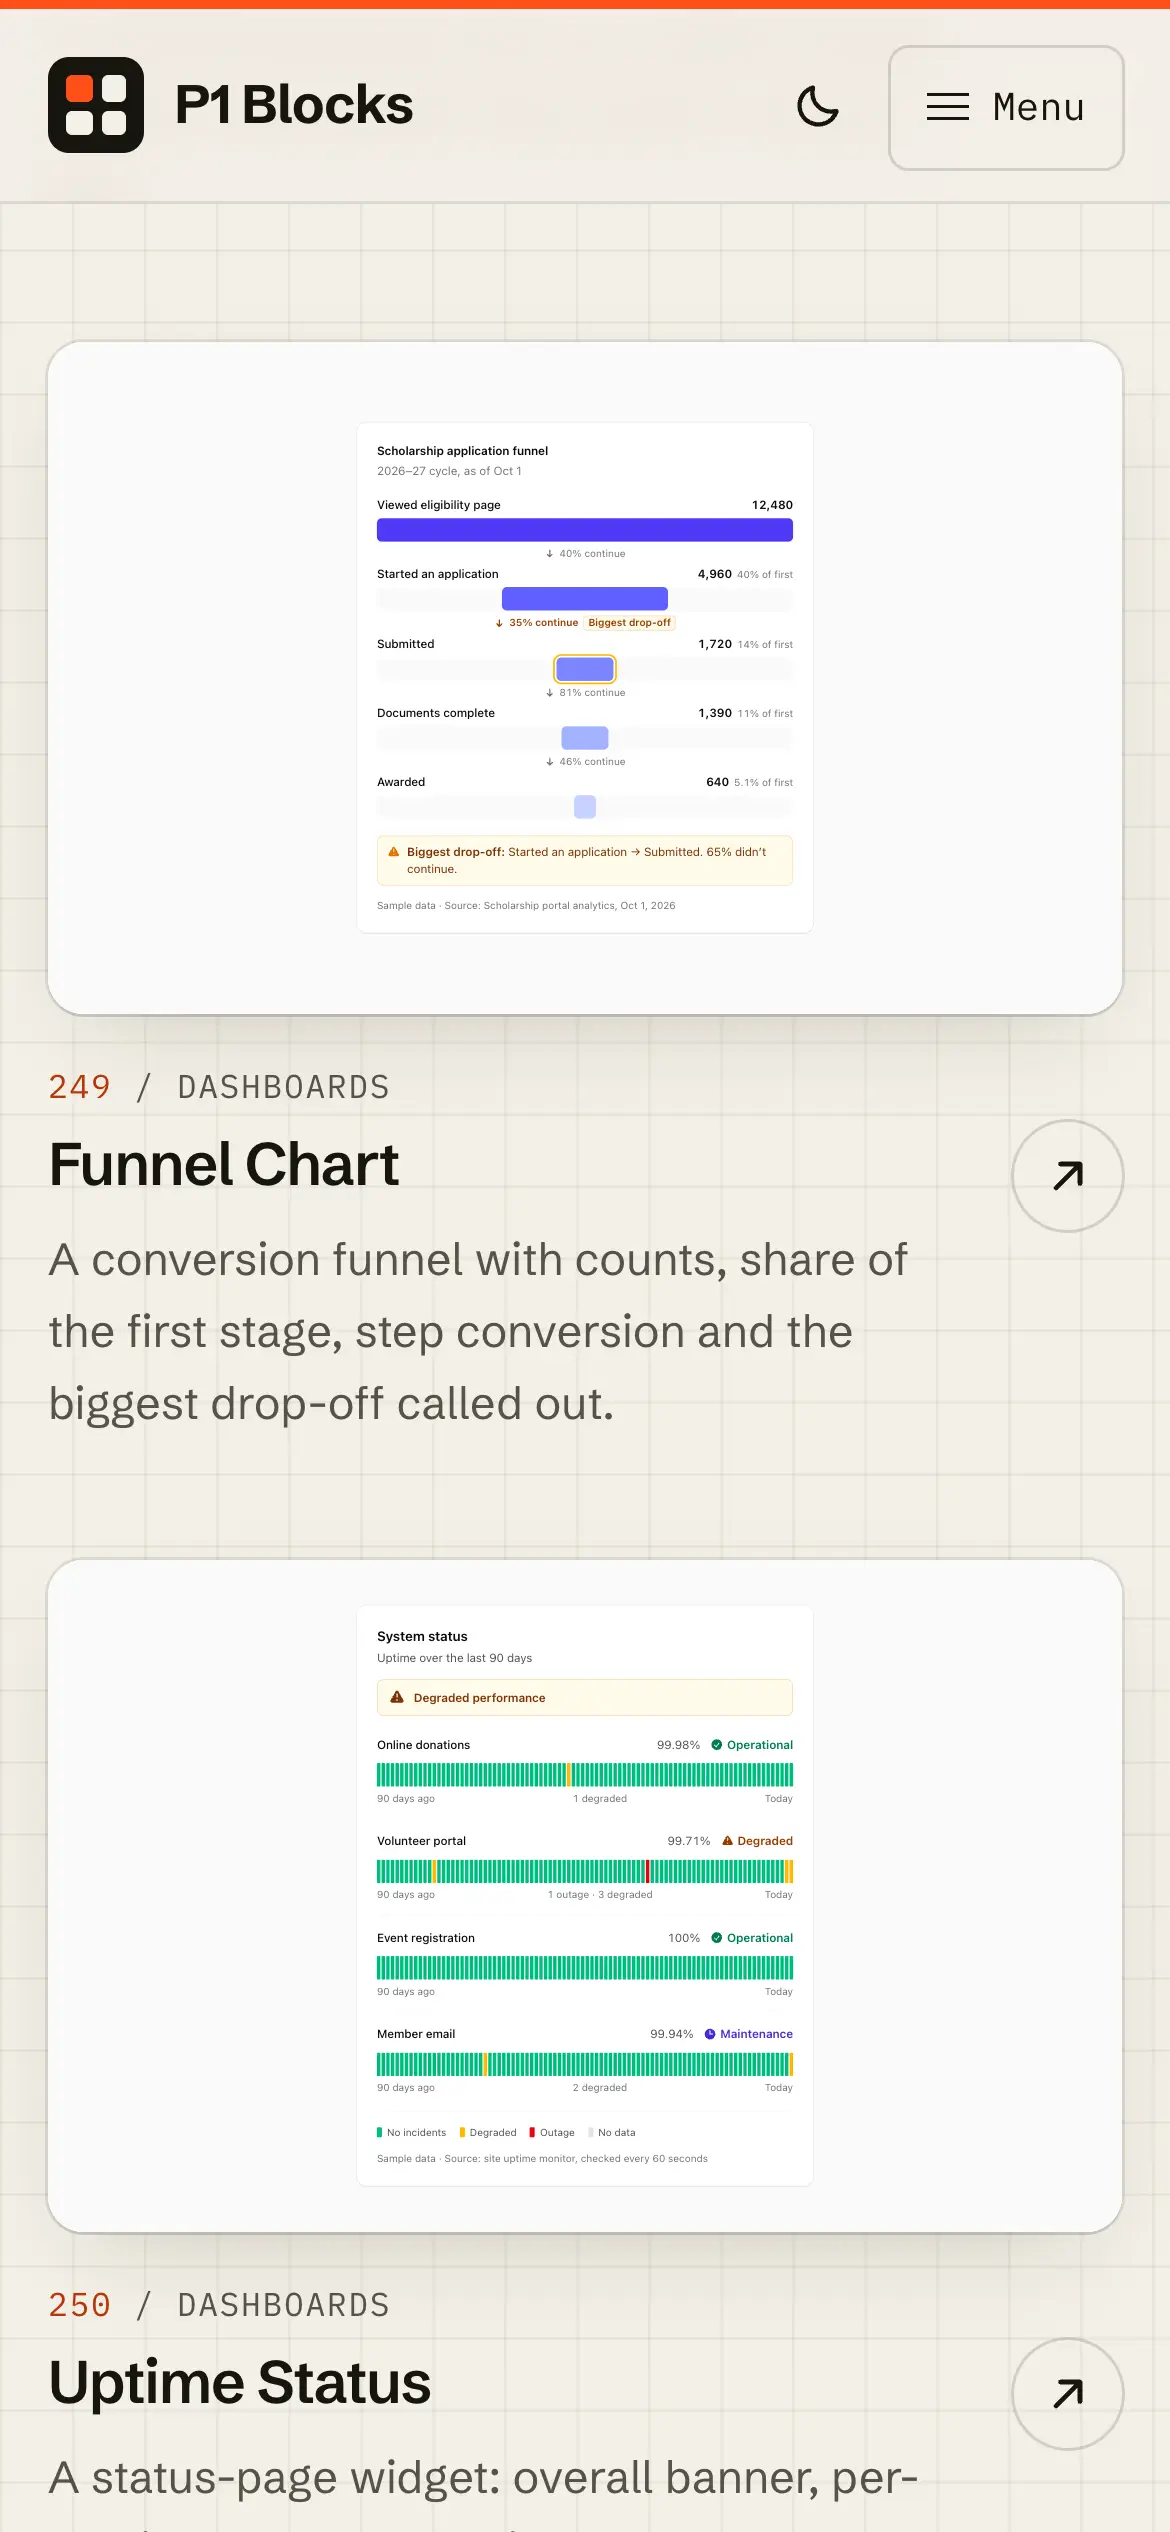This screenshot has height=2532, width=1170.
Task: Click the Event registration uptime bar
Action: 585,1968
